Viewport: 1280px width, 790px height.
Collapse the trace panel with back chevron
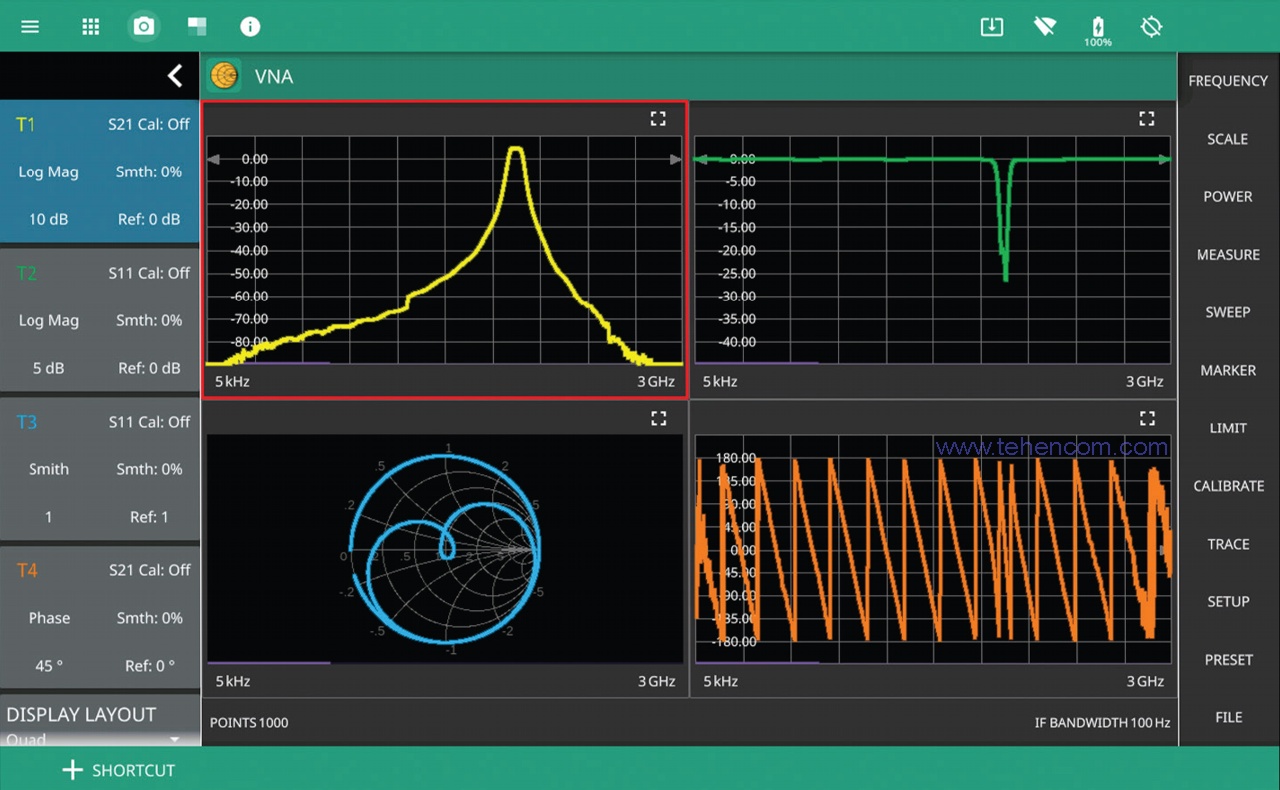[175, 75]
